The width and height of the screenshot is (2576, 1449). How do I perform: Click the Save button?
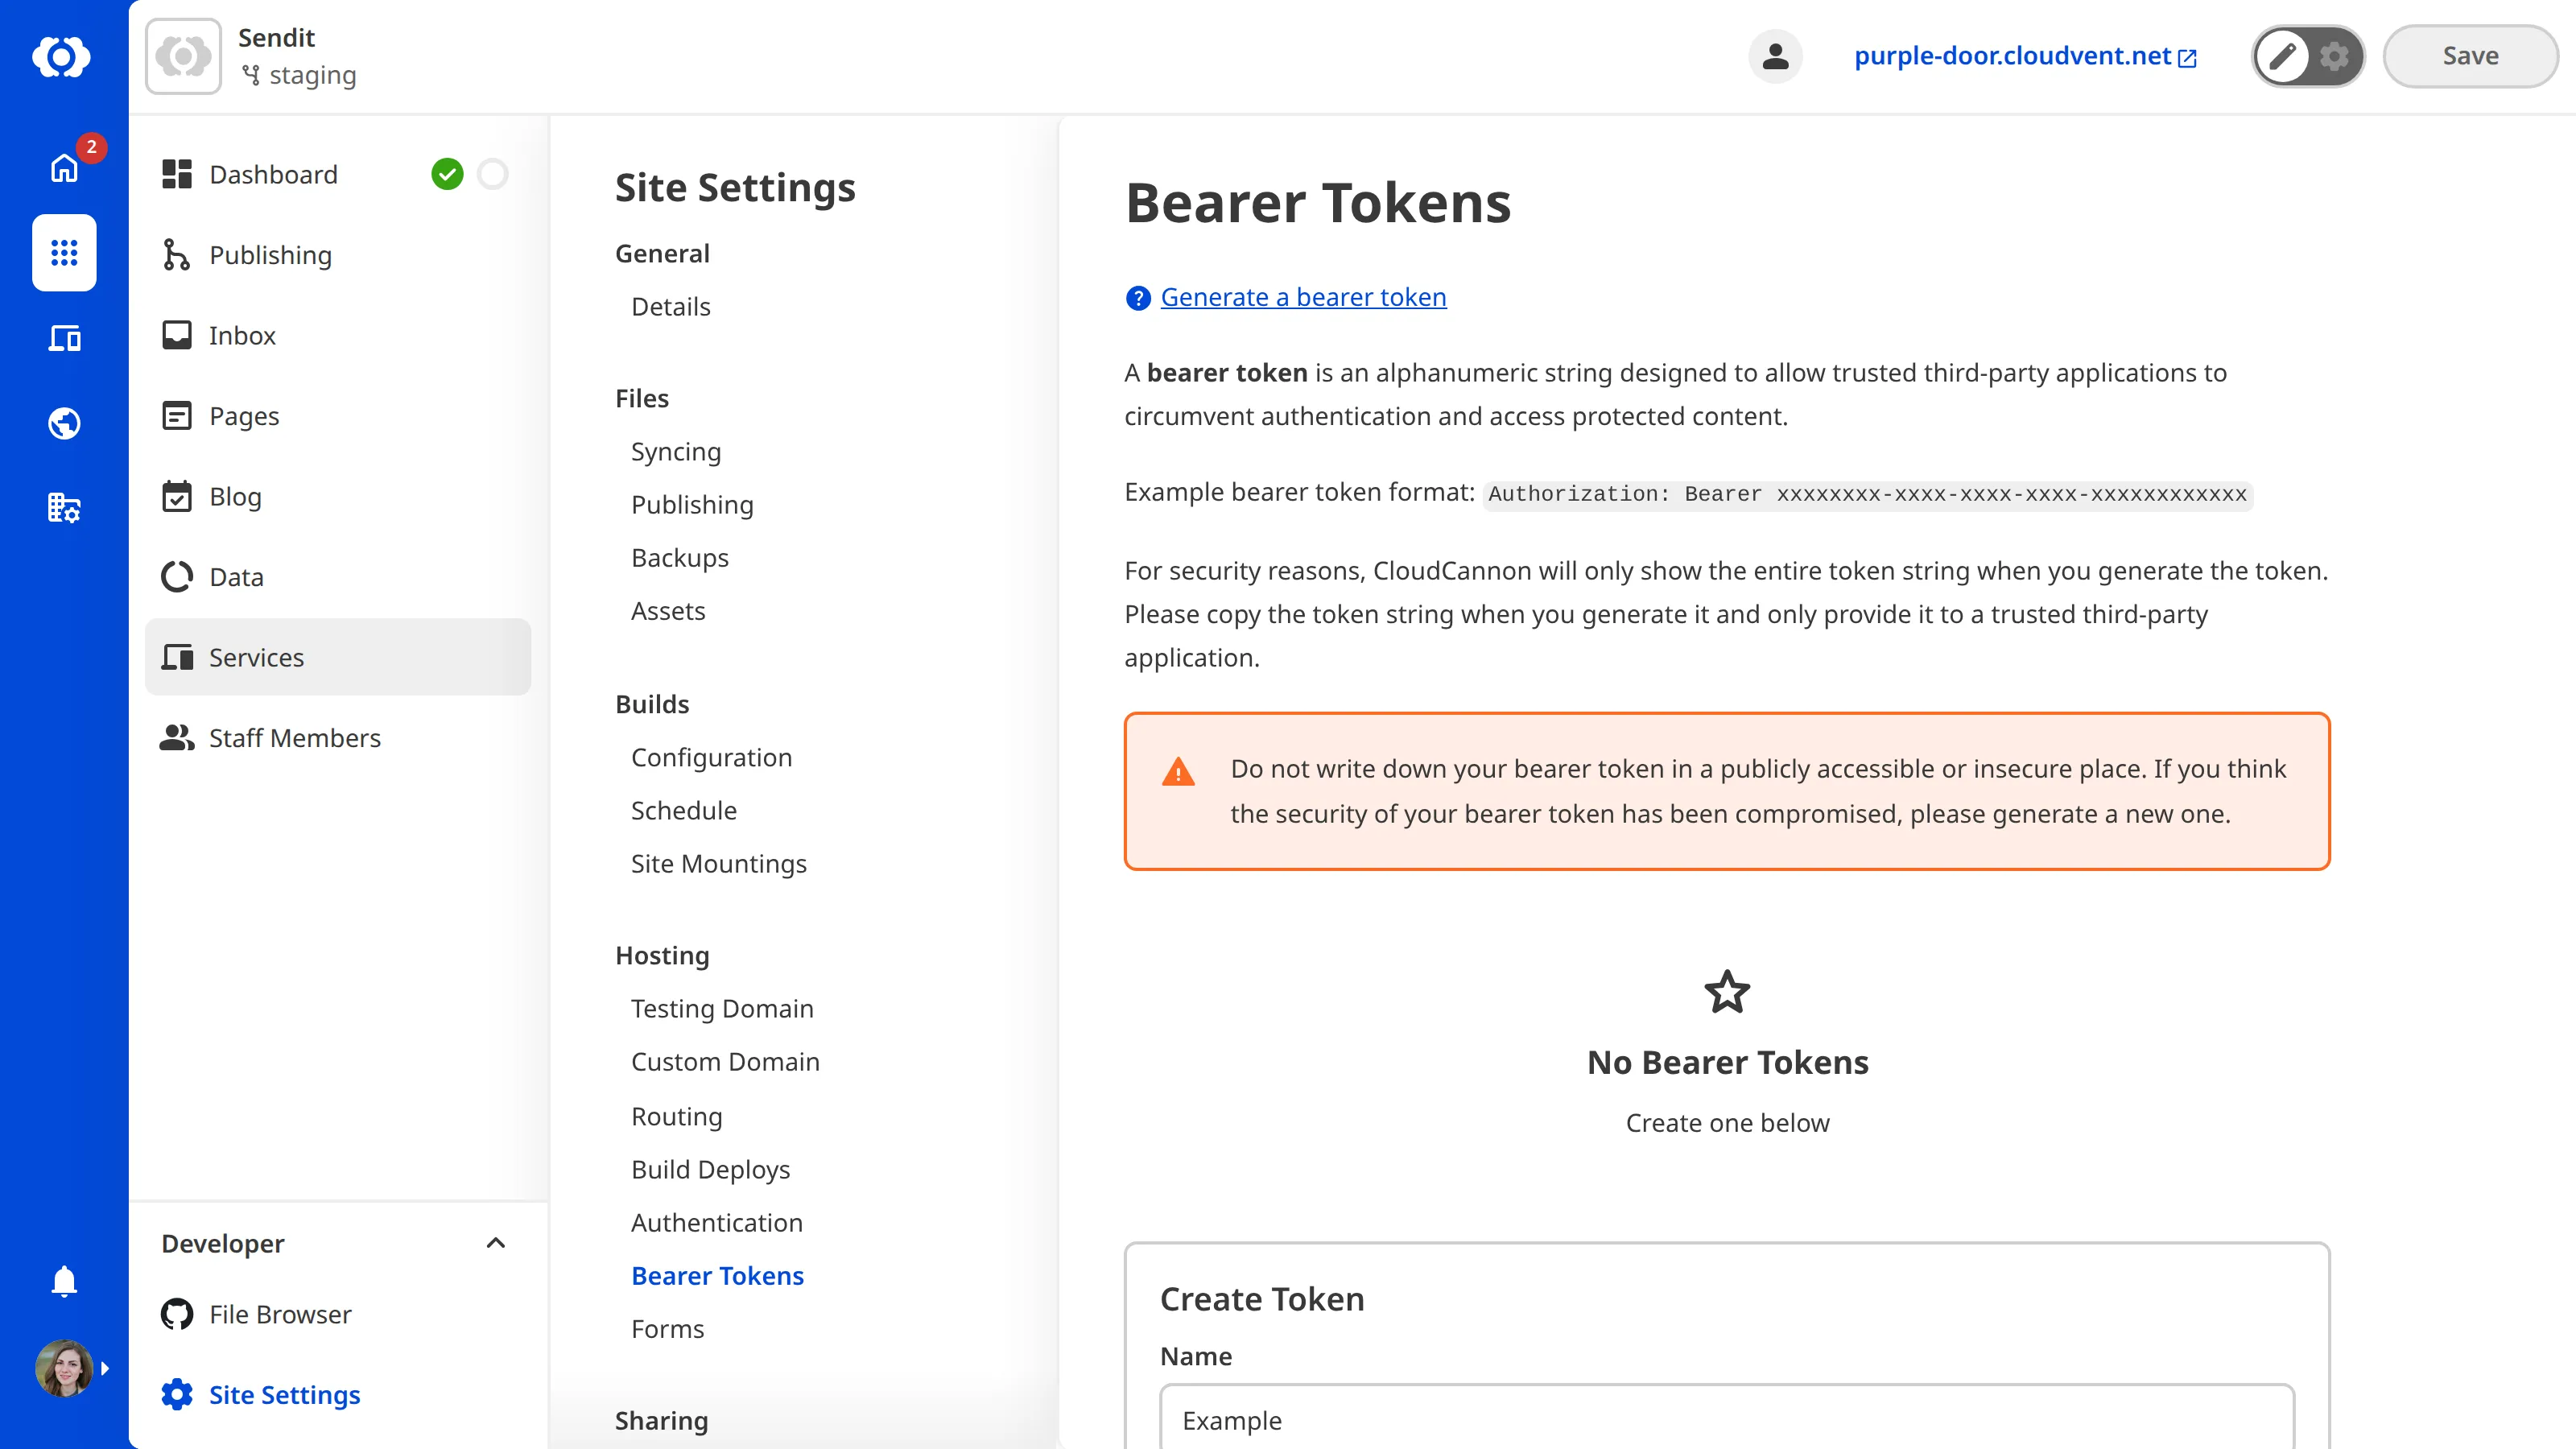2469,56
